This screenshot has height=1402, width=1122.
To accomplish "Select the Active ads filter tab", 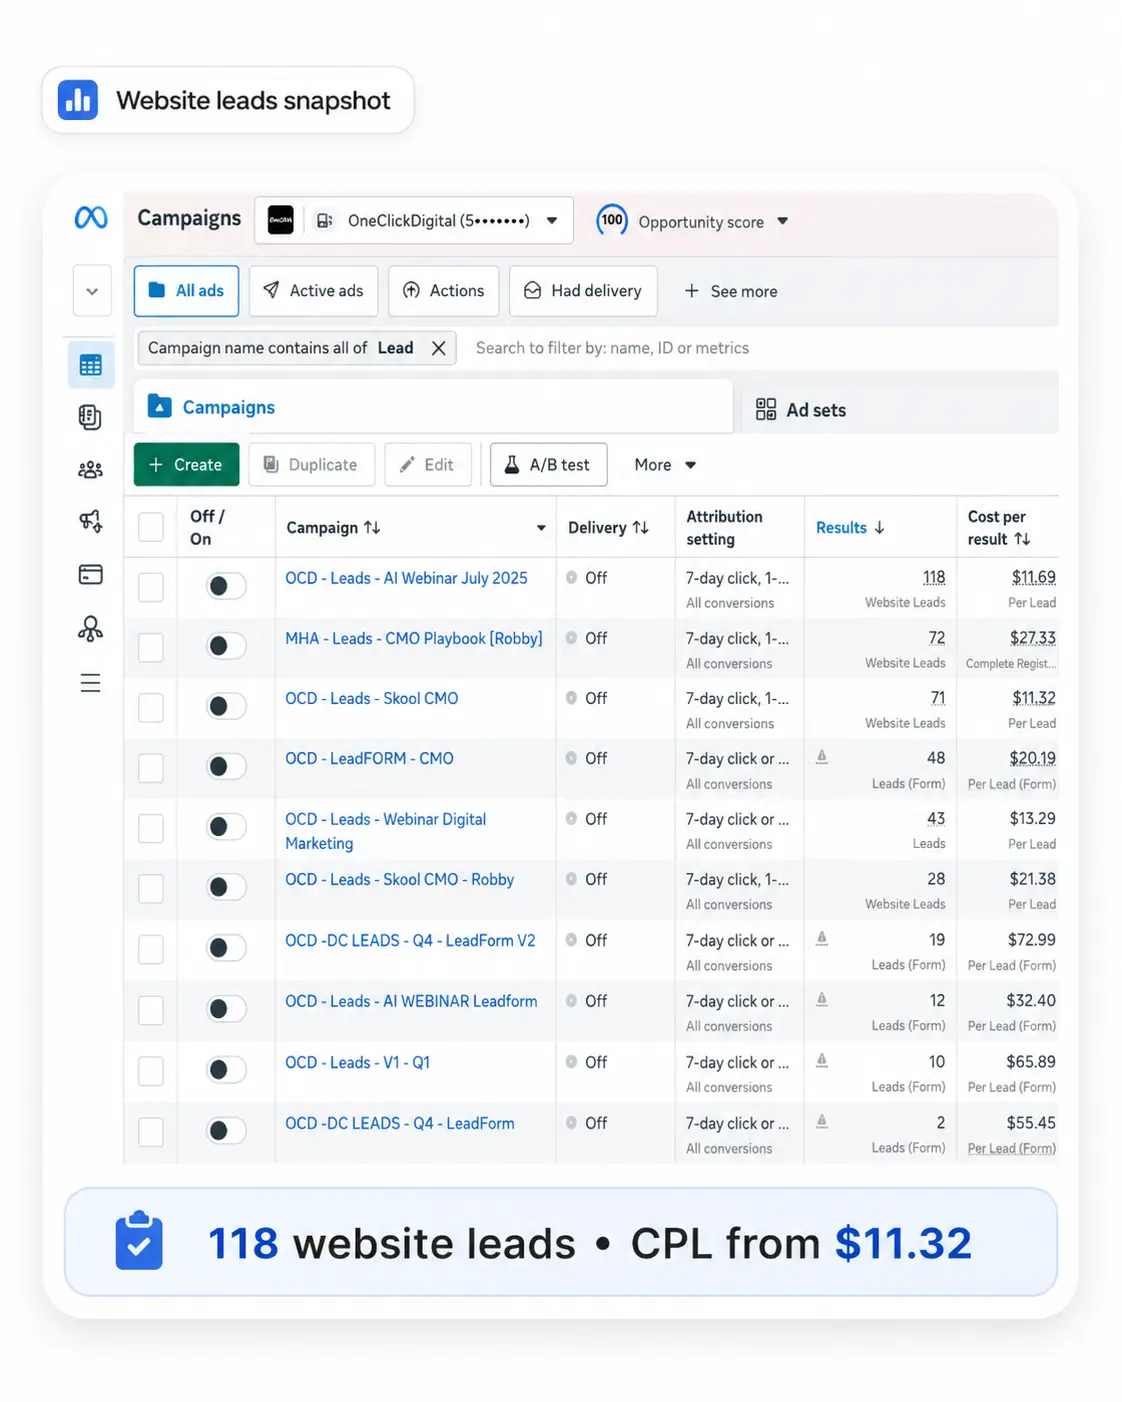I will pos(313,291).
